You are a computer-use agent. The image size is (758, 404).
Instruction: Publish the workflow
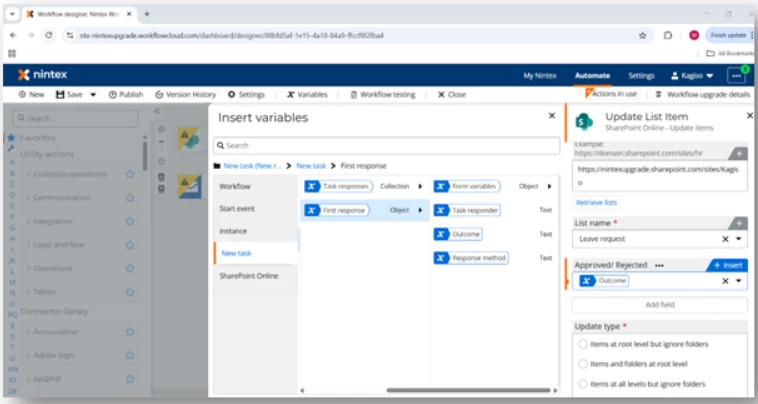(126, 94)
